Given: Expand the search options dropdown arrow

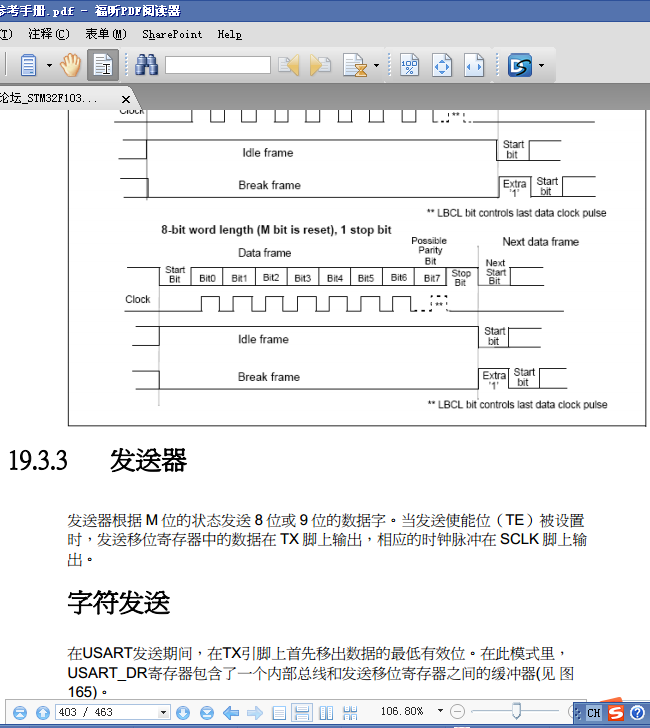Looking at the screenshot, I should pyautogui.click(x=376, y=67).
